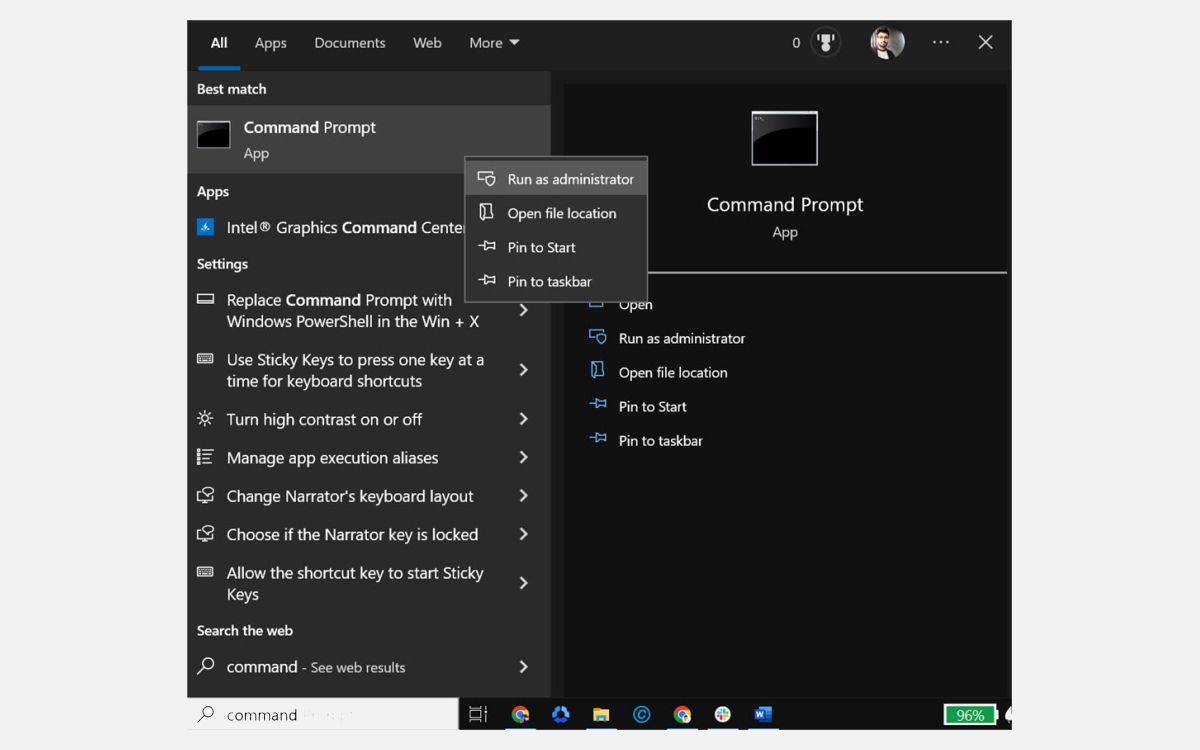
Task: Expand arrow for Turn high contrast on or off
Action: click(523, 419)
